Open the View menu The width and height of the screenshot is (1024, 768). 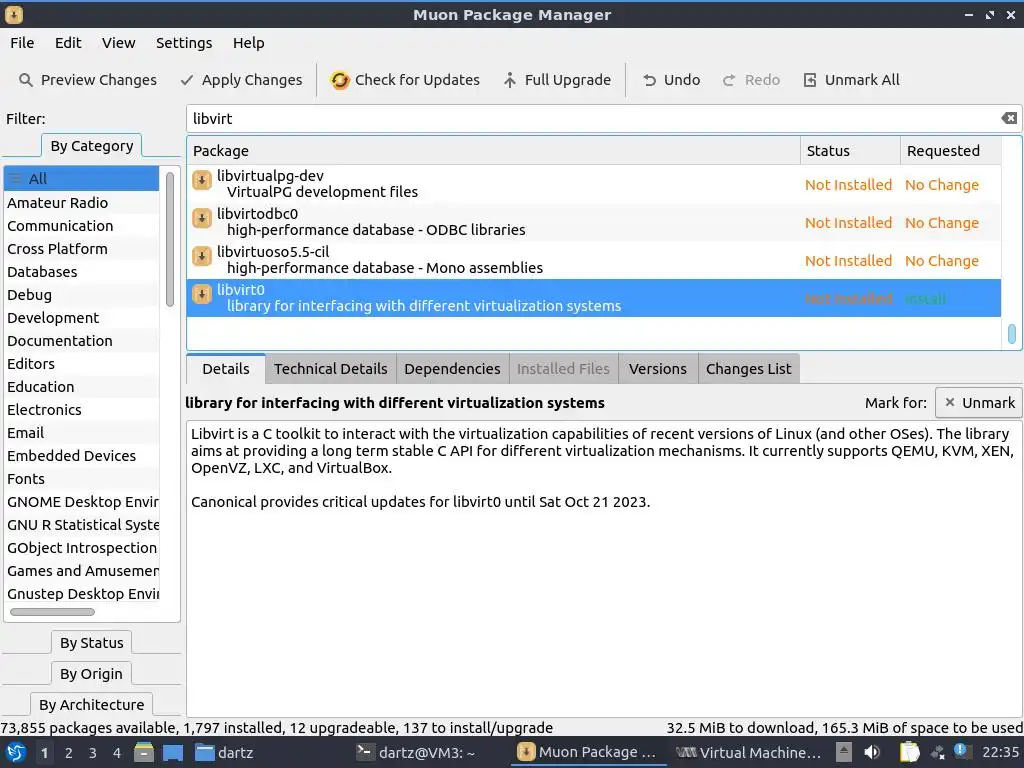[118, 43]
